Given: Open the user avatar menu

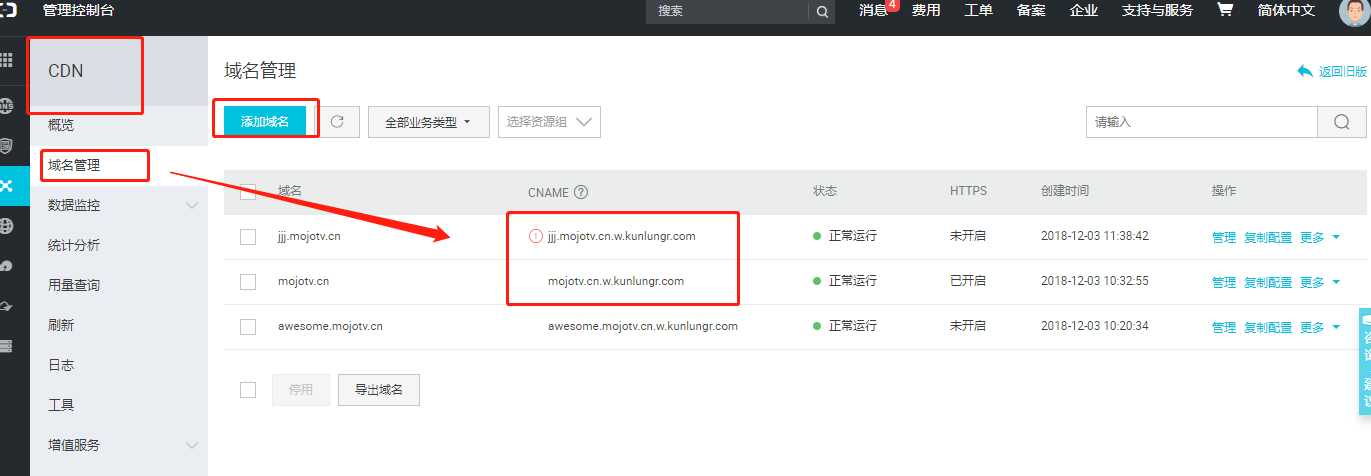Looking at the screenshot, I should (x=1354, y=11).
